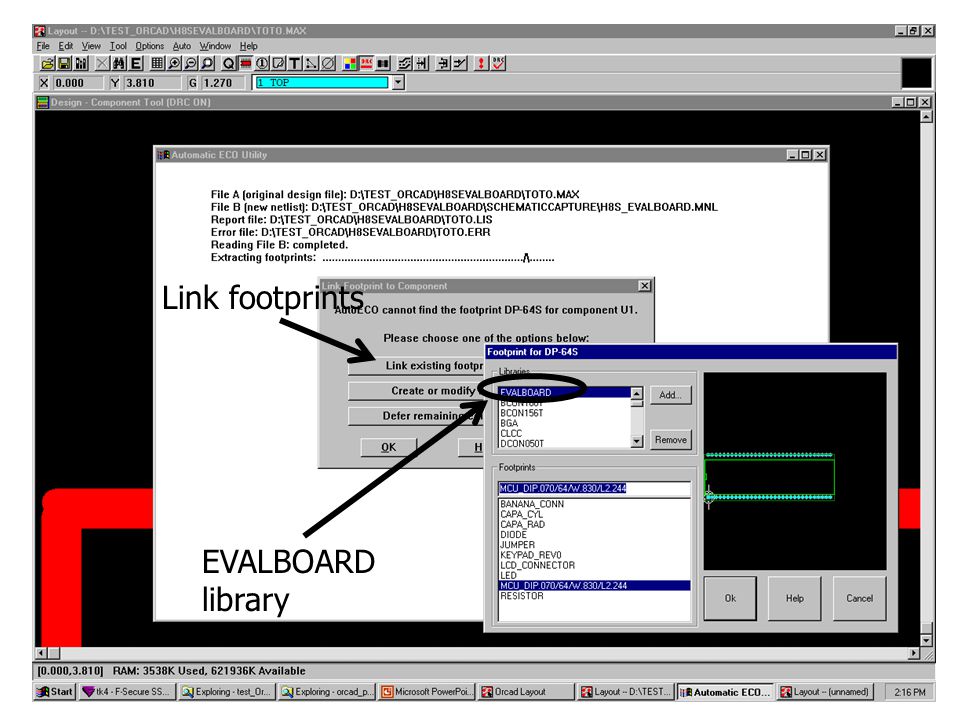Viewport: 960px width, 720px height.
Task: Click Create or modify footprint button
Action: [416, 391]
